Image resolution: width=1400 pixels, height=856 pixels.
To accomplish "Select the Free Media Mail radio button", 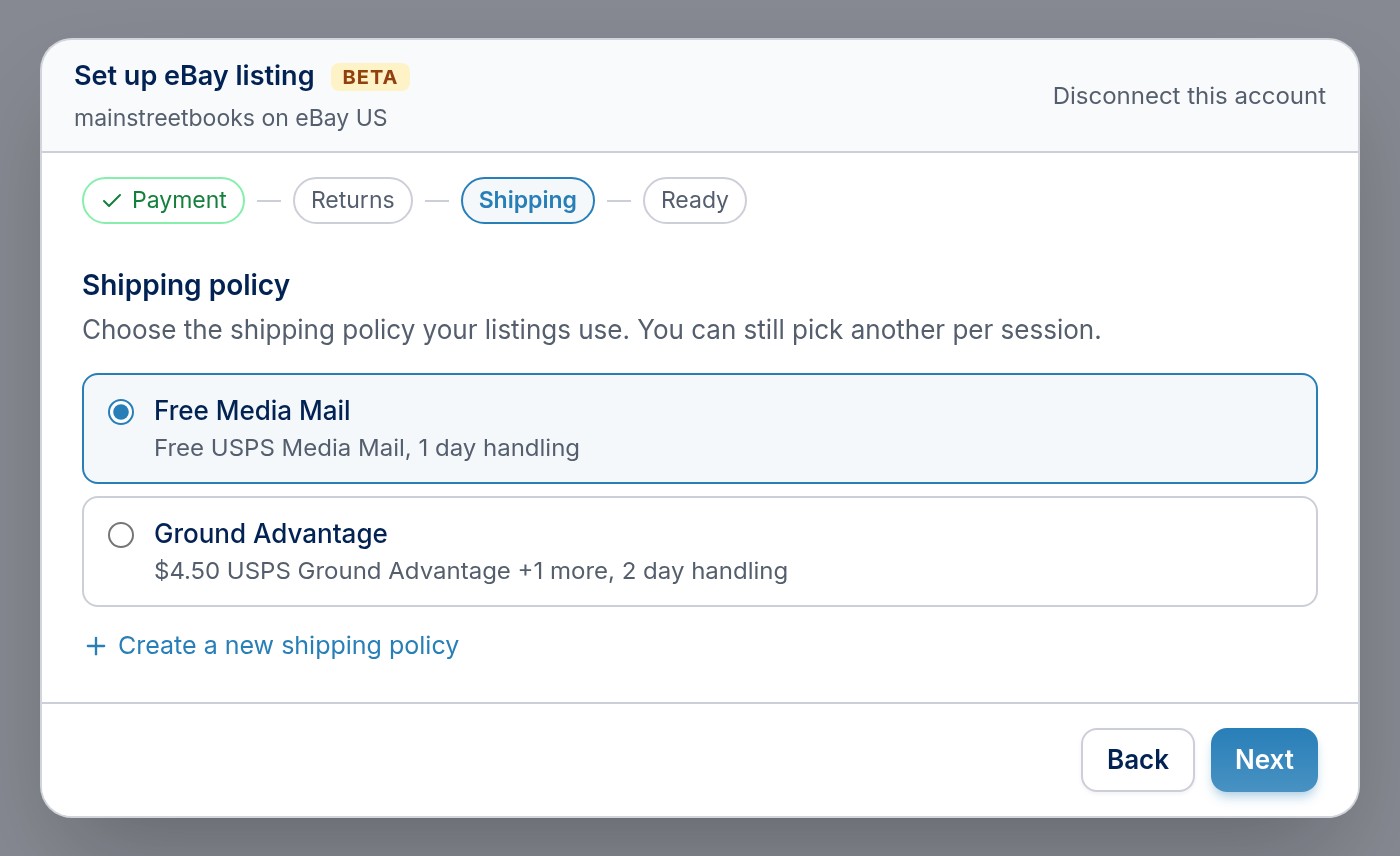I will (121, 412).
